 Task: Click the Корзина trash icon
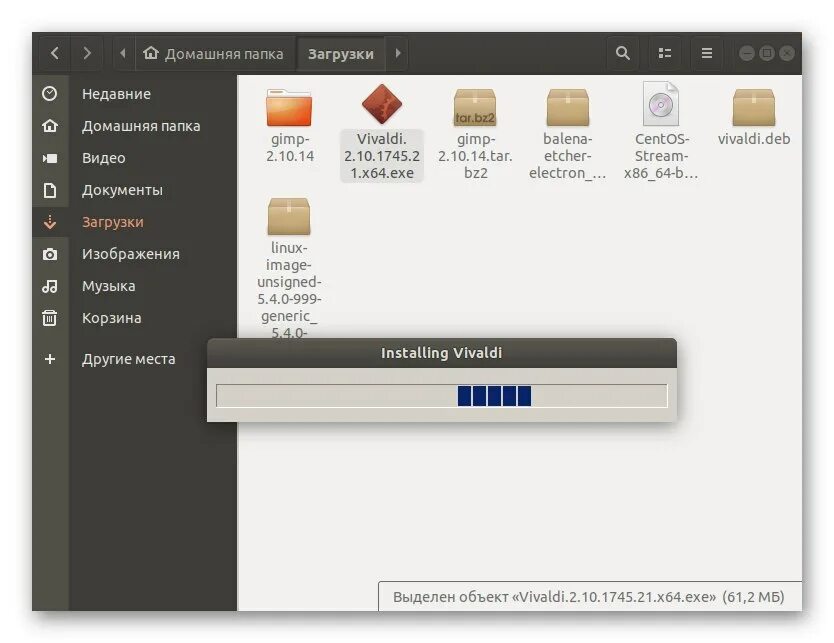point(49,318)
